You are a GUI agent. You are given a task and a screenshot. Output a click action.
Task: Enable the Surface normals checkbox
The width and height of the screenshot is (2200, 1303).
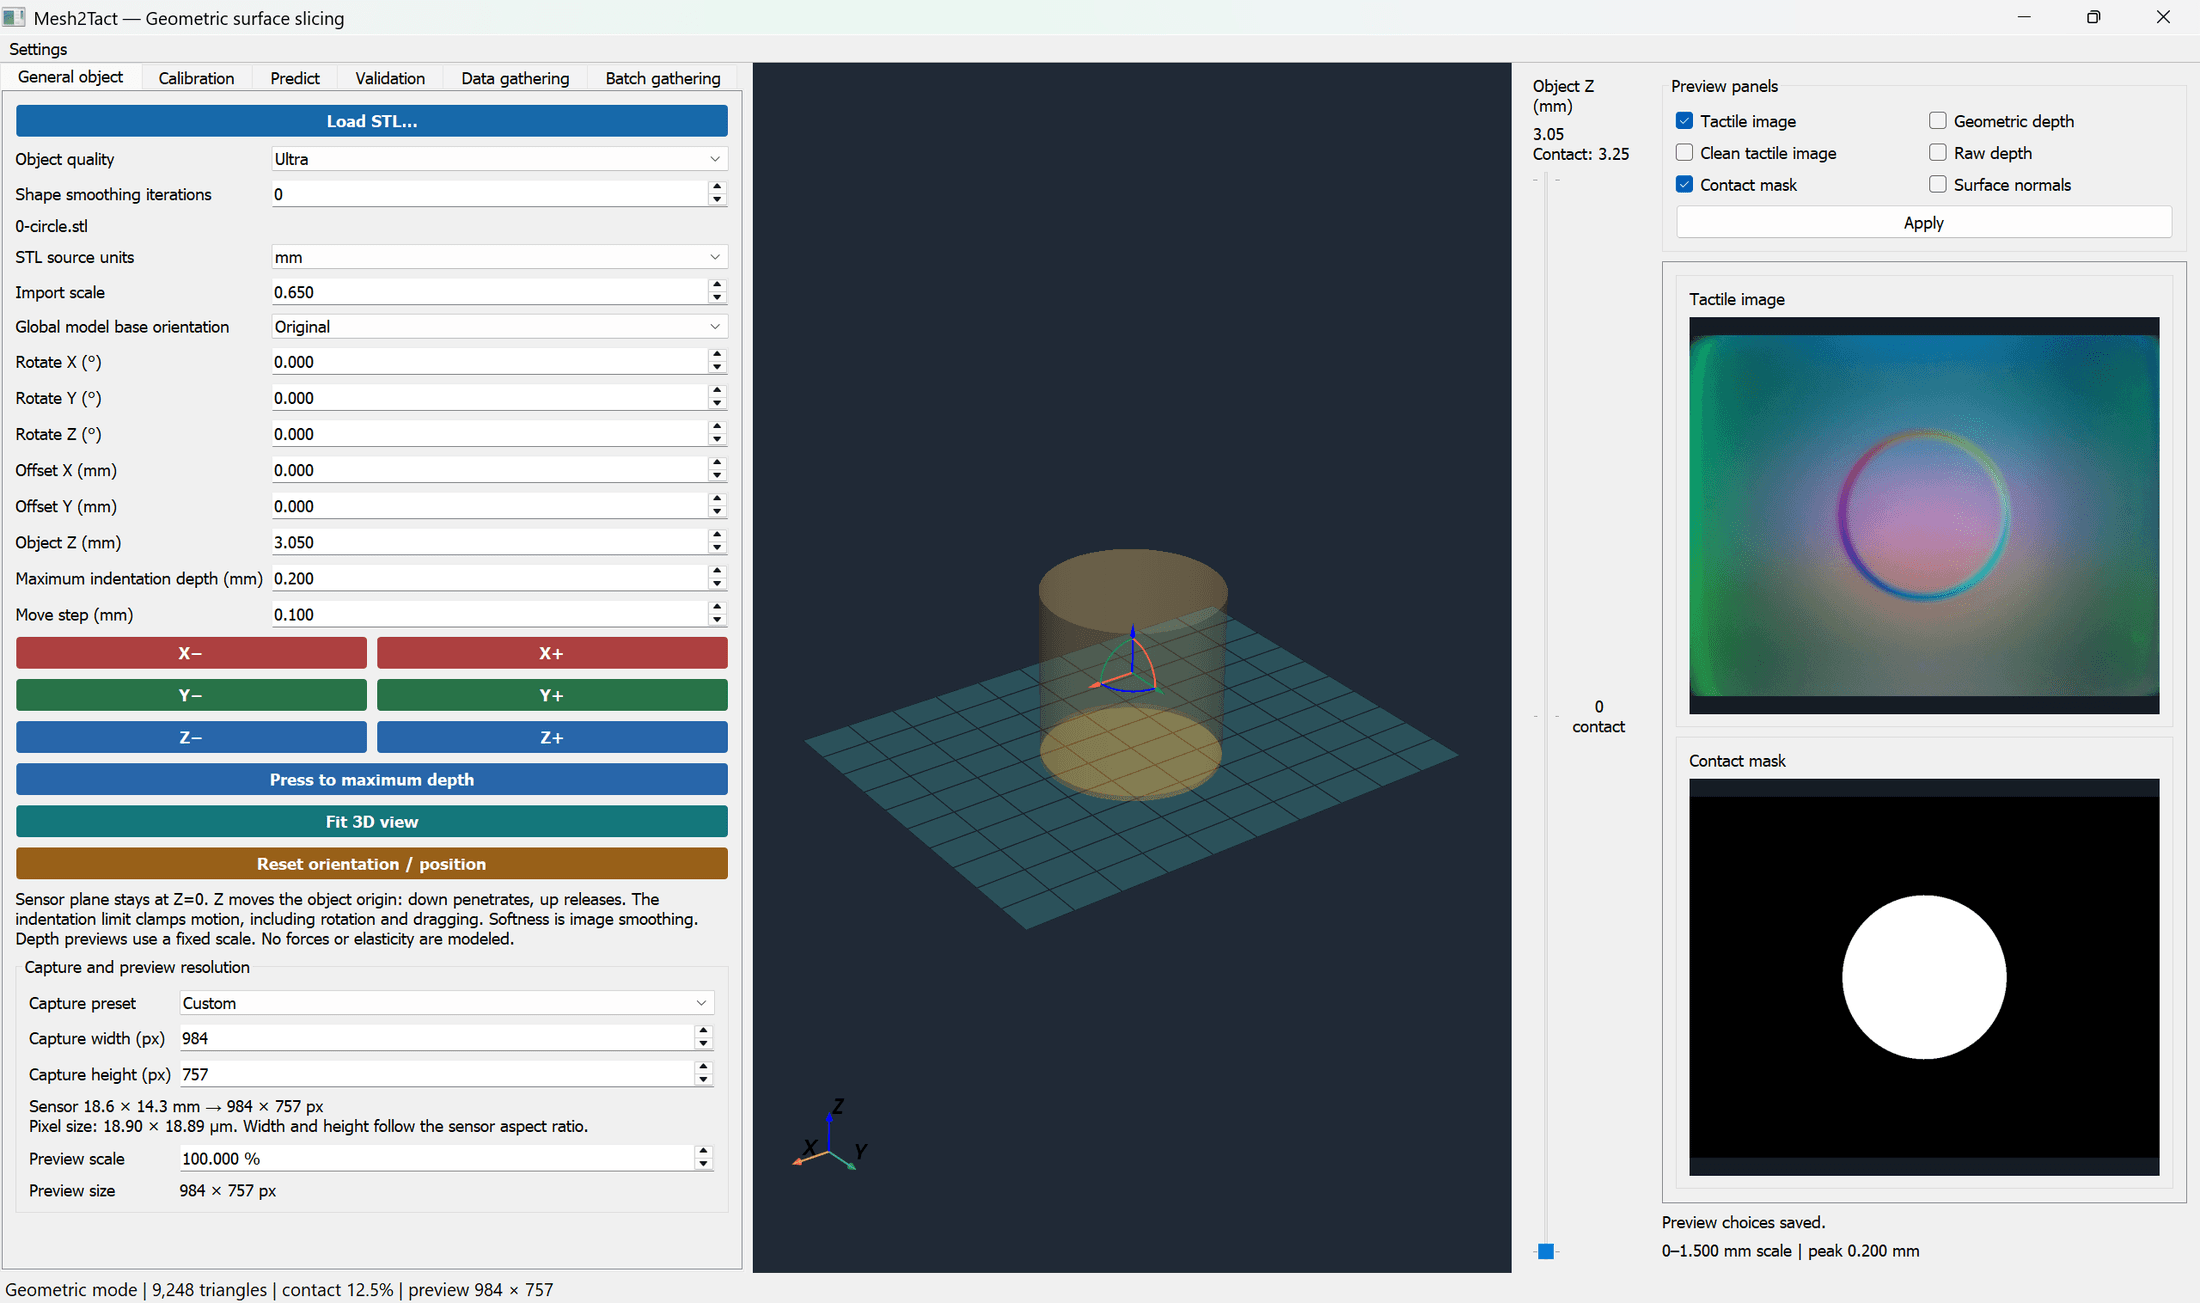[1938, 185]
